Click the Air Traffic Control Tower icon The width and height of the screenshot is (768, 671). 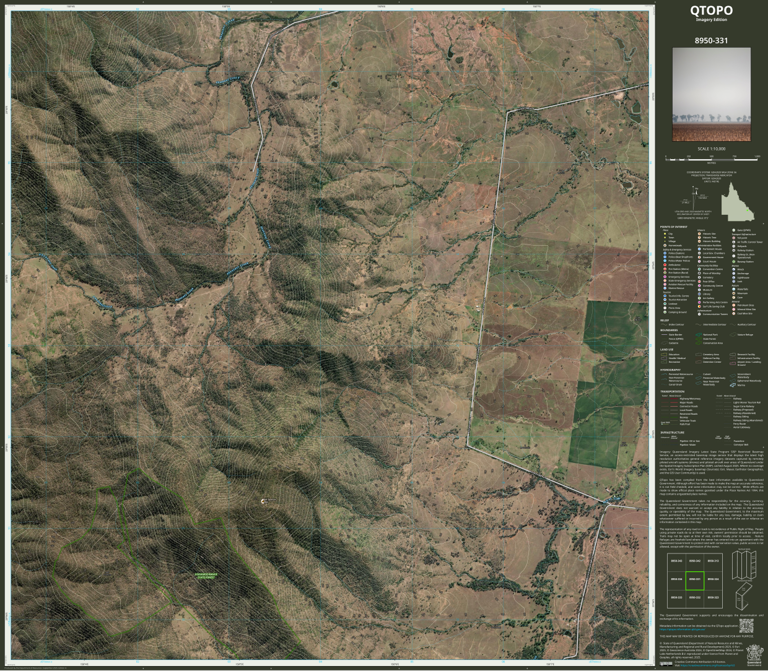[x=734, y=242]
